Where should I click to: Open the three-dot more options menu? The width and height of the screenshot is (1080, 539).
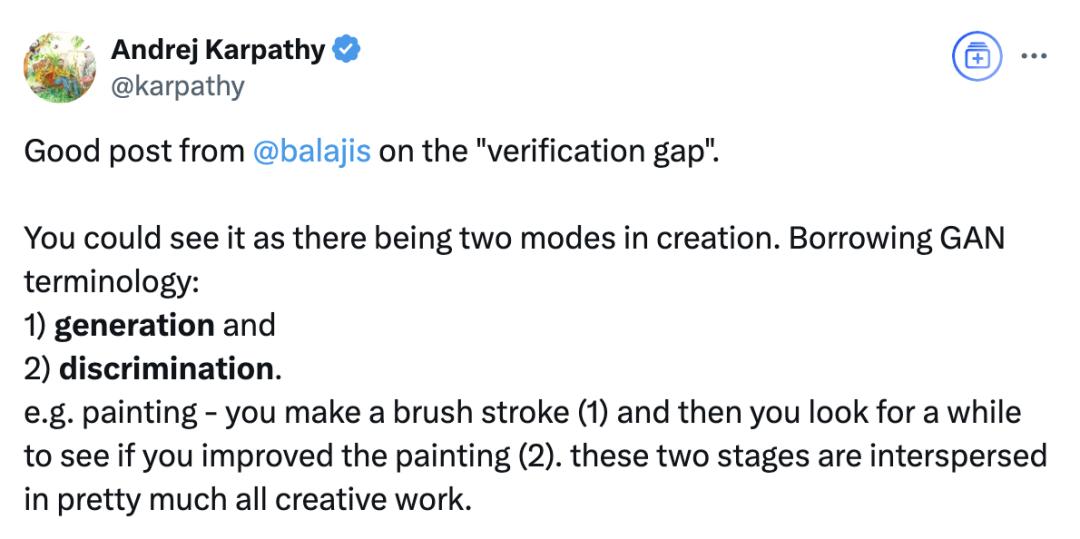[1033, 57]
